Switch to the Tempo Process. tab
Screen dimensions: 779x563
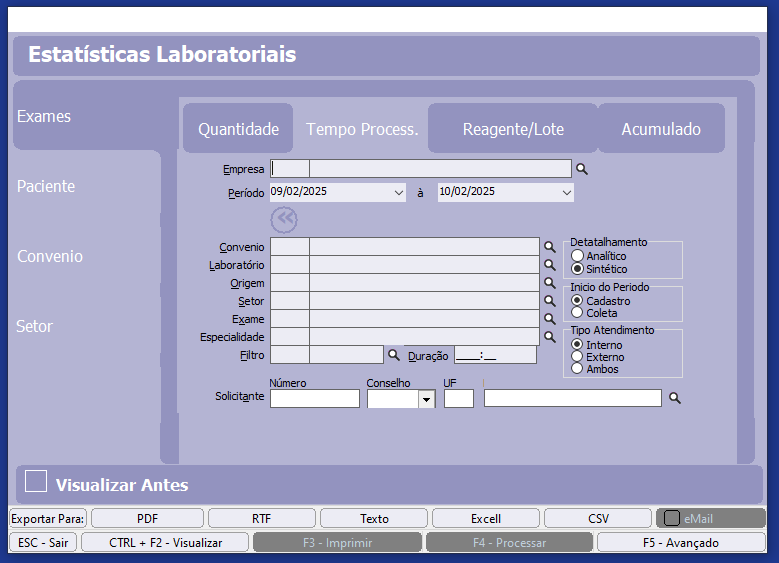(x=361, y=129)
